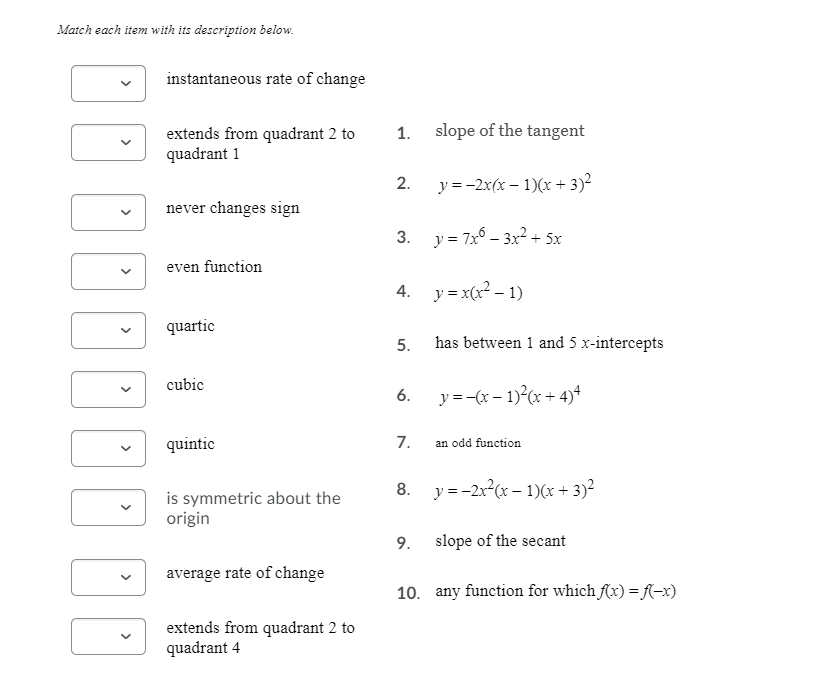Click the equation y = -2x(x - 1)(x + 3)^2
The image size is (826, 682).
point(513,184)
